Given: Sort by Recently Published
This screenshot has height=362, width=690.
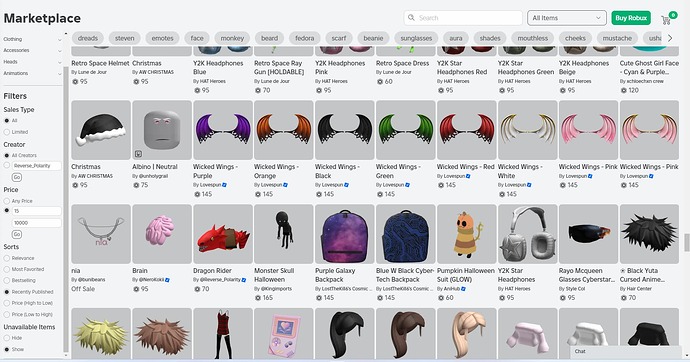Looking at the screenshot, I should [x=7, y=292].
